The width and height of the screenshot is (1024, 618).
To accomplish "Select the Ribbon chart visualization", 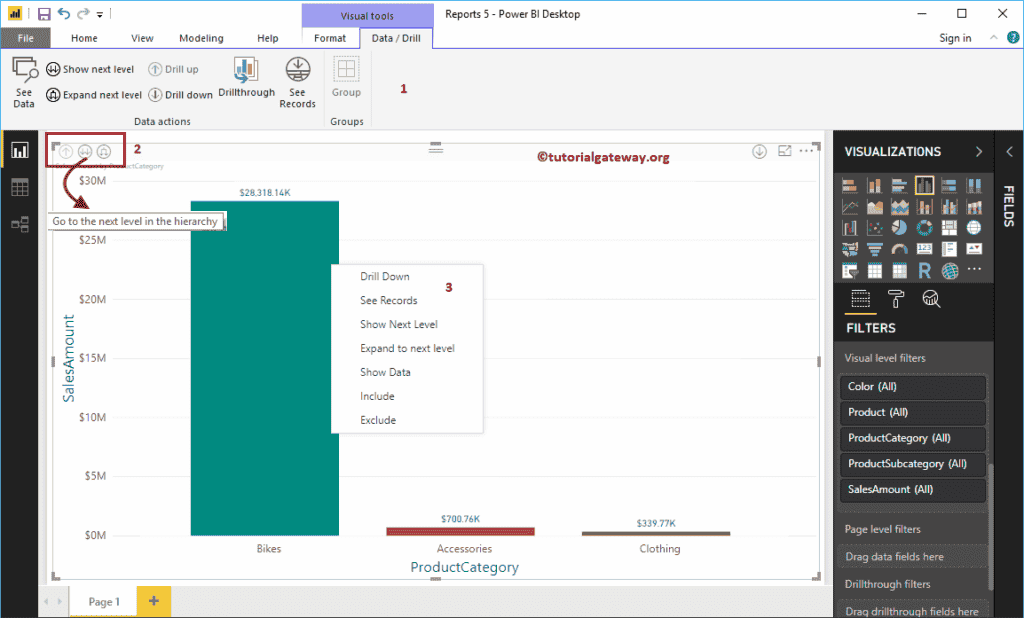I will pos(974,207).
